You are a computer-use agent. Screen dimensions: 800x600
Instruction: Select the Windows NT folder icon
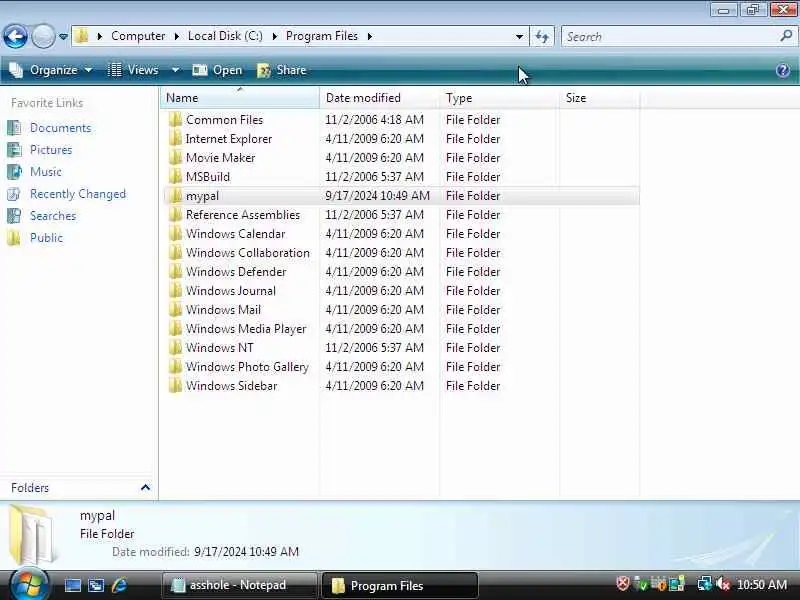(x=175, y=347)
